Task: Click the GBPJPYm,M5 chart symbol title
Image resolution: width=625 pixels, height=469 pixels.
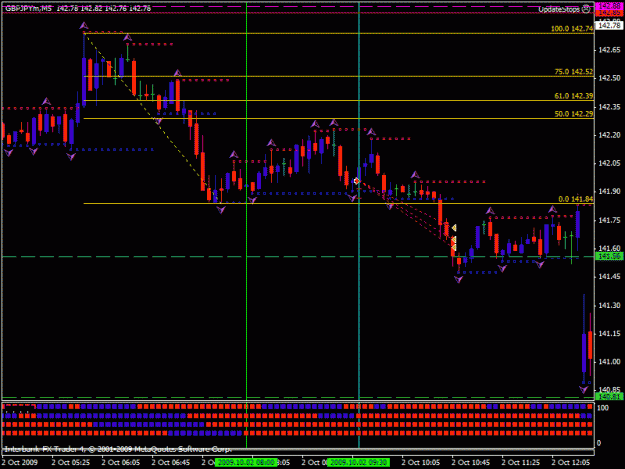Action: pos(28,8)
